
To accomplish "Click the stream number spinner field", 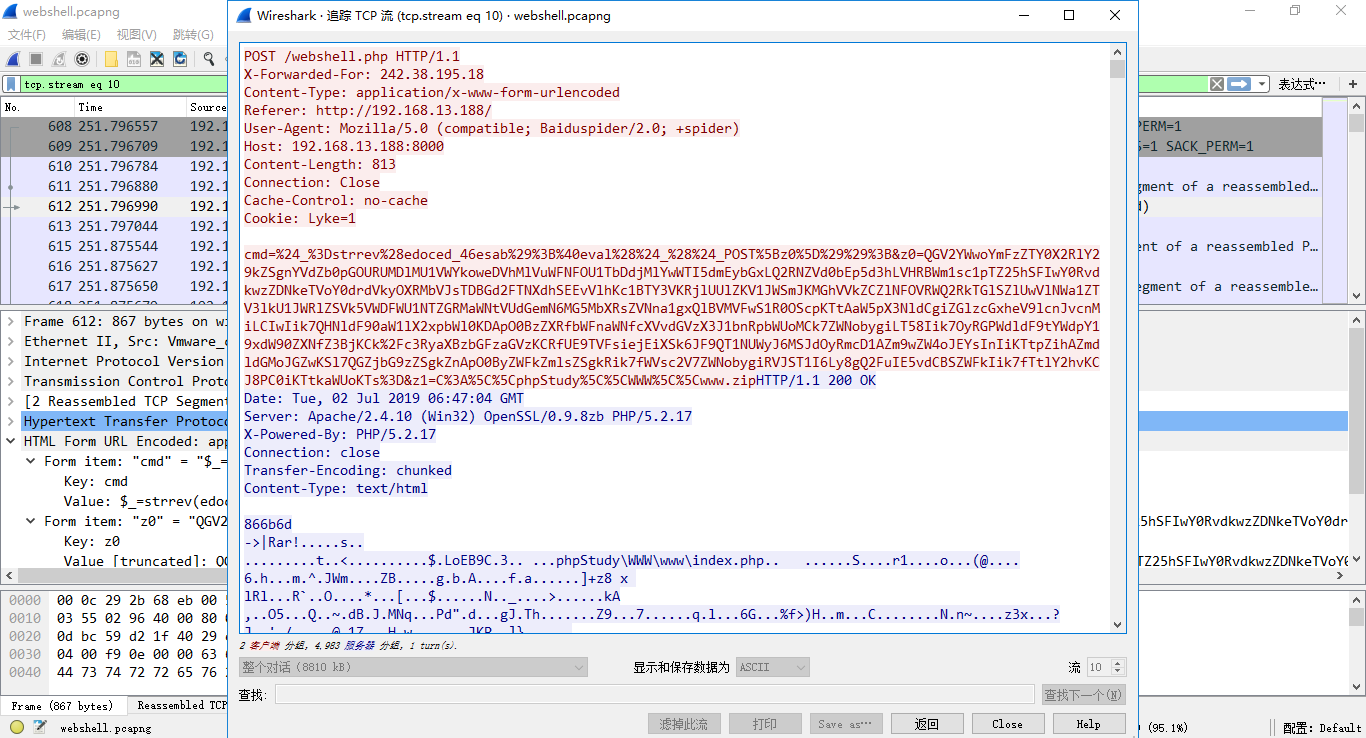I will coord(1106,667).
